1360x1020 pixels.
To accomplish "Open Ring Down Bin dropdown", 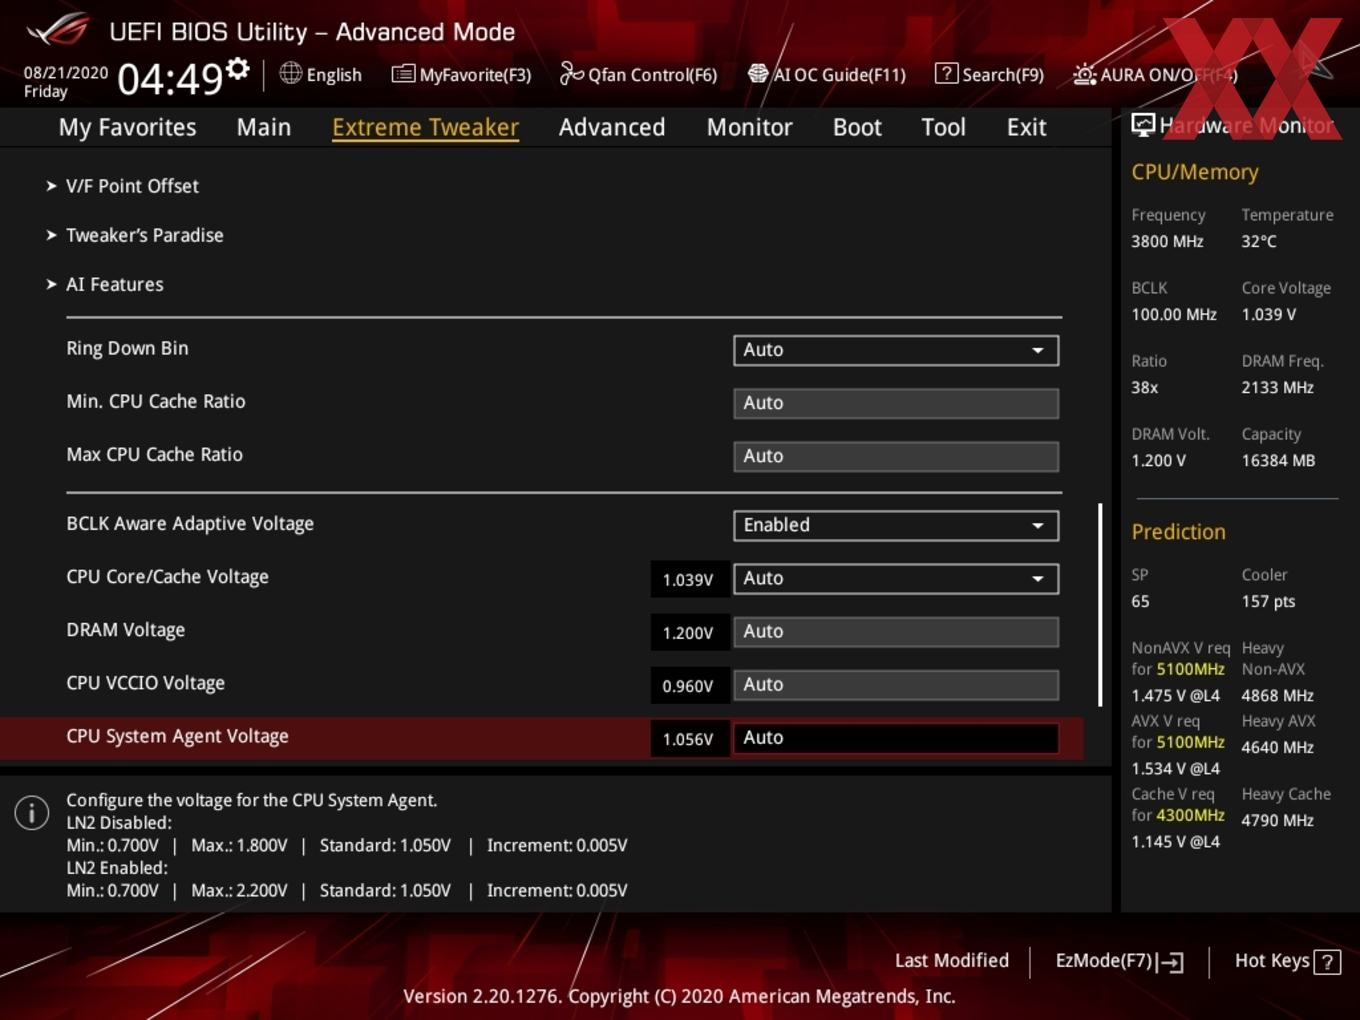I will tap(896, 350).
